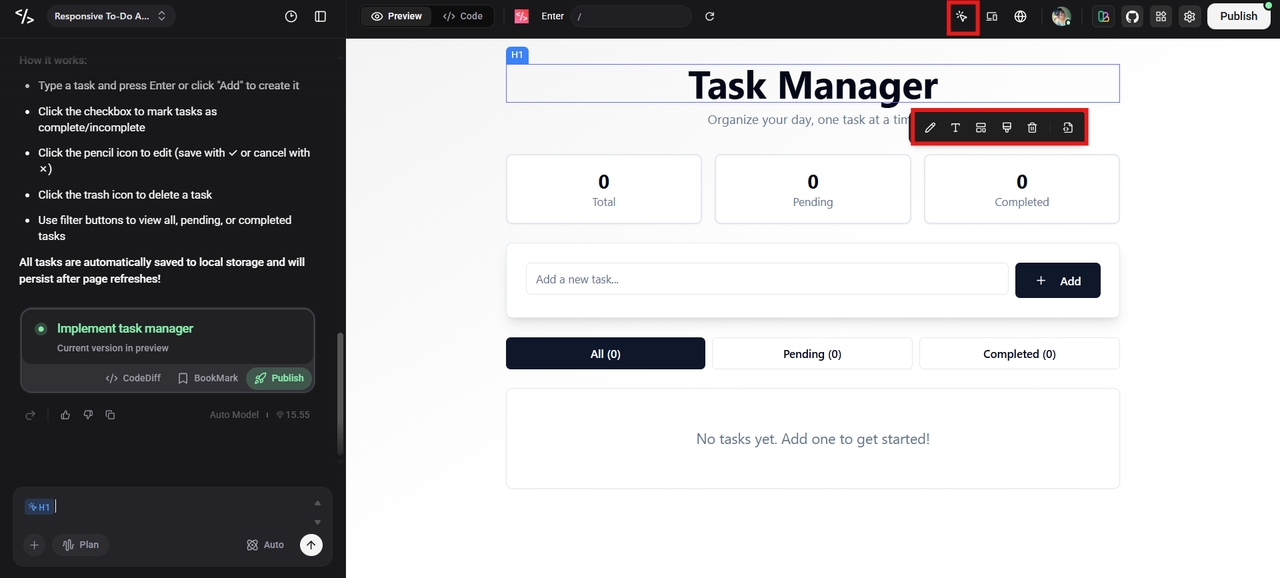Click the chat panel vertical scrollbar
Image resolution: width=1280 pixels, height=578 pixels.
click(x=340, y=394)
